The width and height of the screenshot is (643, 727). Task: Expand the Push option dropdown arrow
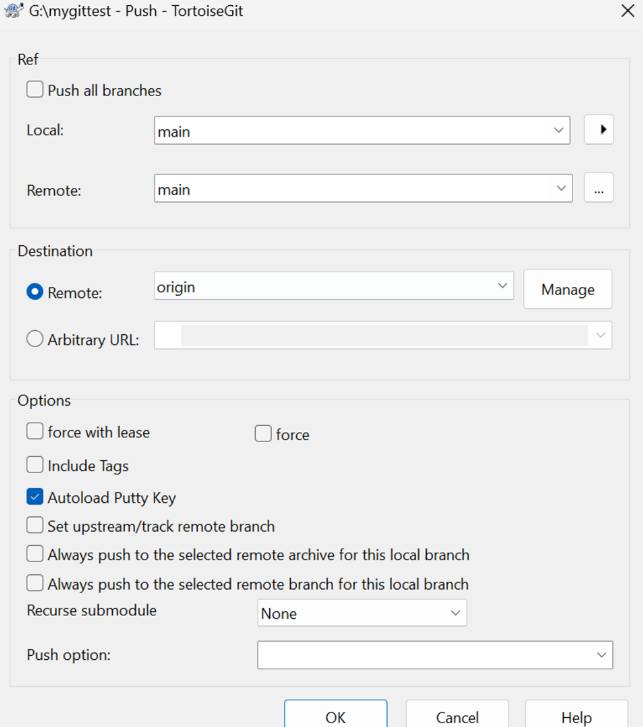pyautogui.click(x=601, y=655)
